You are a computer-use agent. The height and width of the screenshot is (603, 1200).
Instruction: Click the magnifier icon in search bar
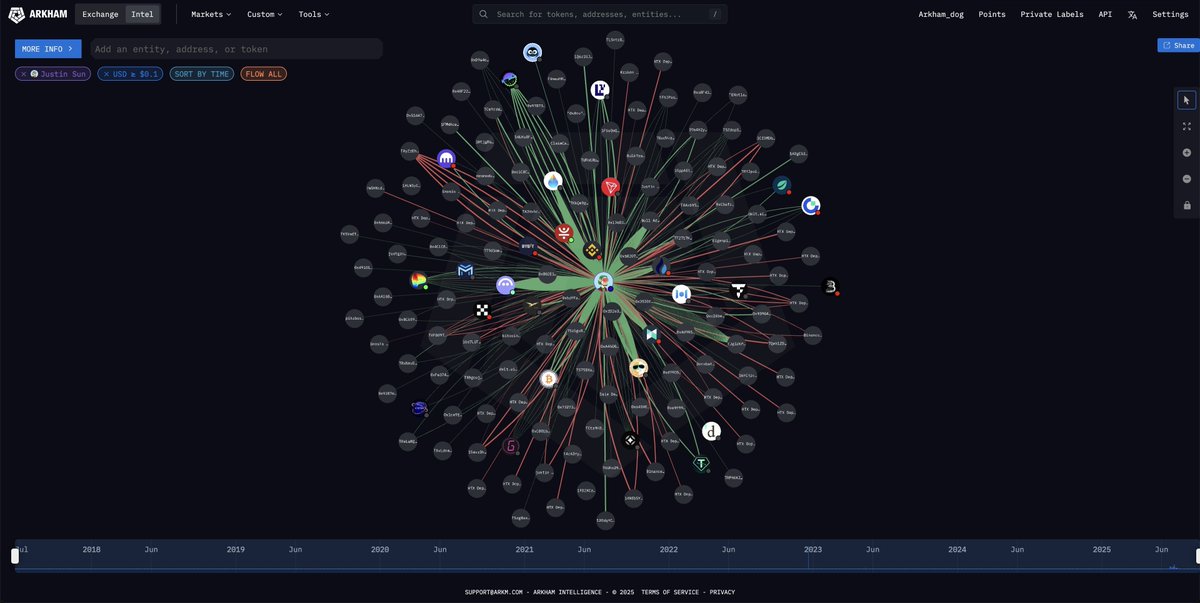pyautogui.click(x=484, y=14)
